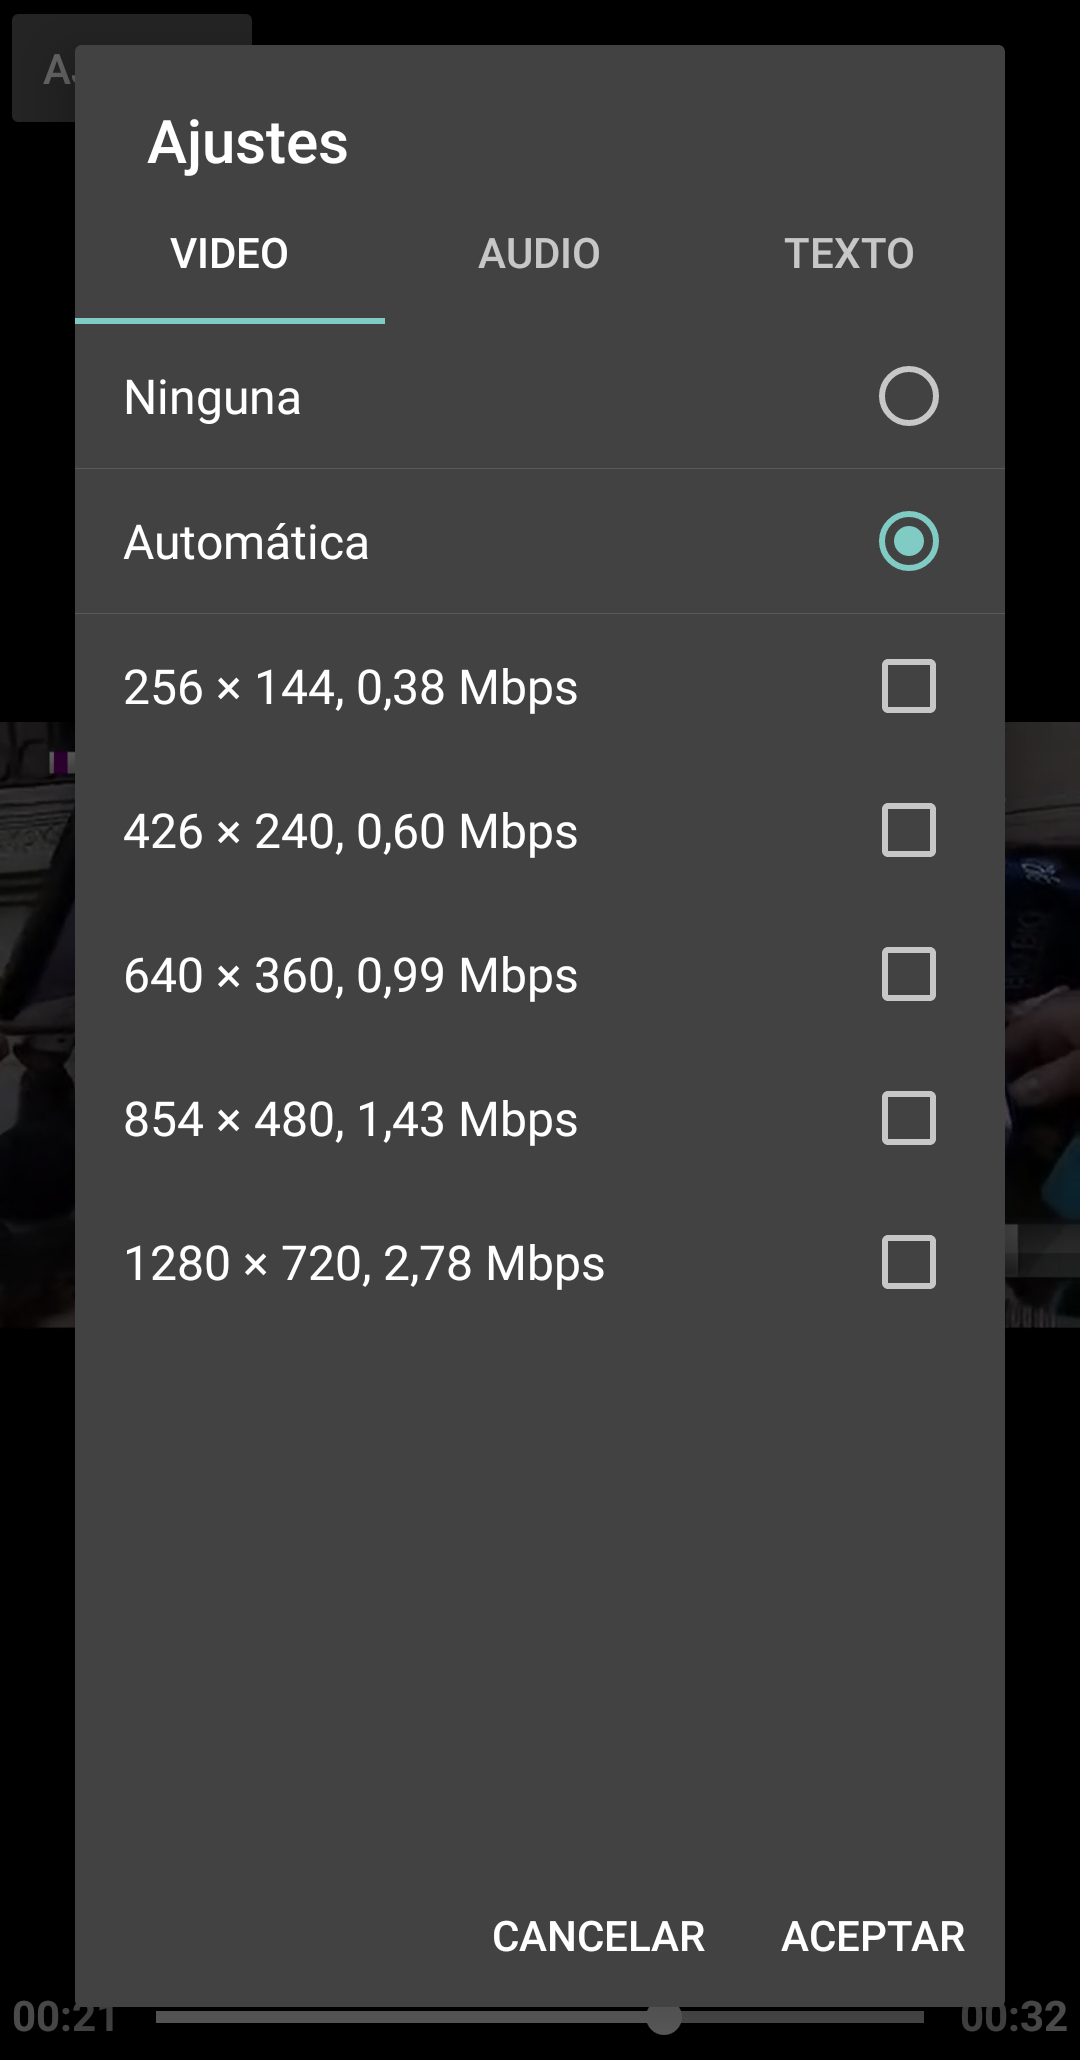Screen dimensions: 1080x2060
Task: Click the Automática option label
Action: (246, 543)
